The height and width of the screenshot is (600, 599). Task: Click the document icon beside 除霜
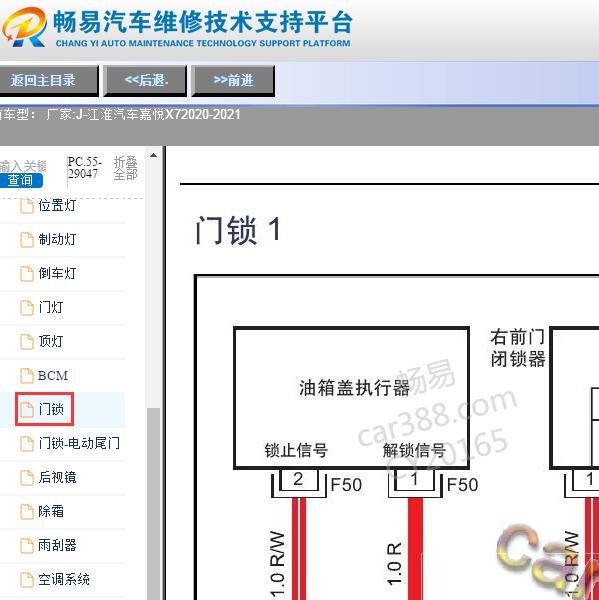click(x=26, y=512)
